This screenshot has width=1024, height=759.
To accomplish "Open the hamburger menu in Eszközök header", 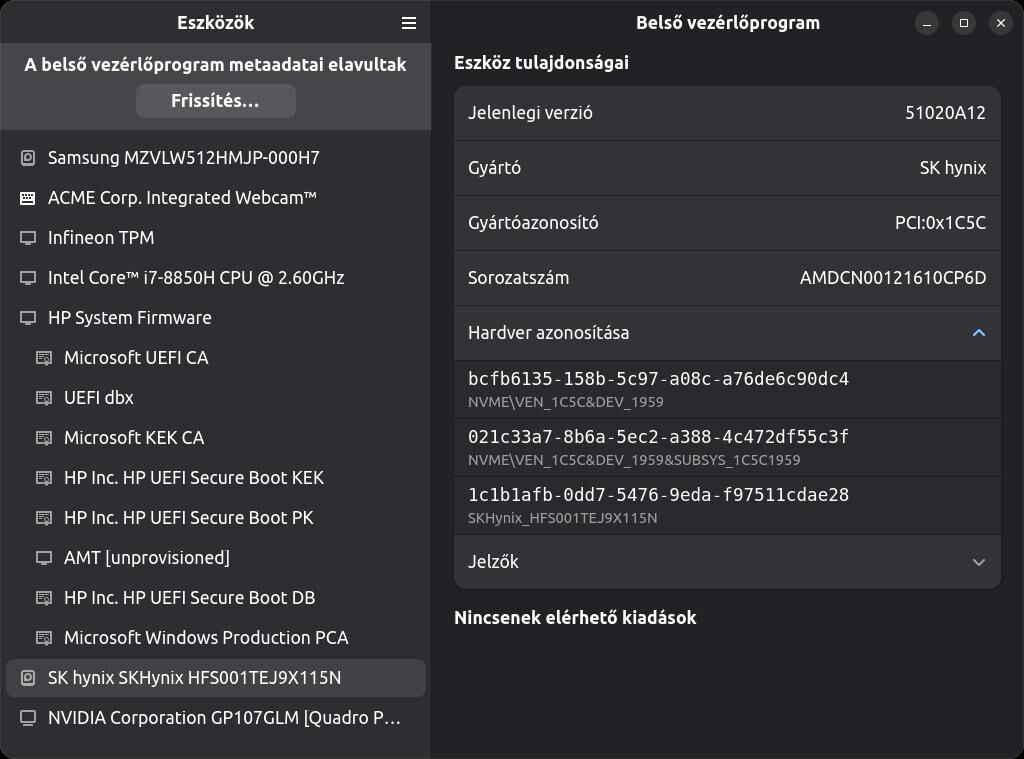I will (408, 23).
